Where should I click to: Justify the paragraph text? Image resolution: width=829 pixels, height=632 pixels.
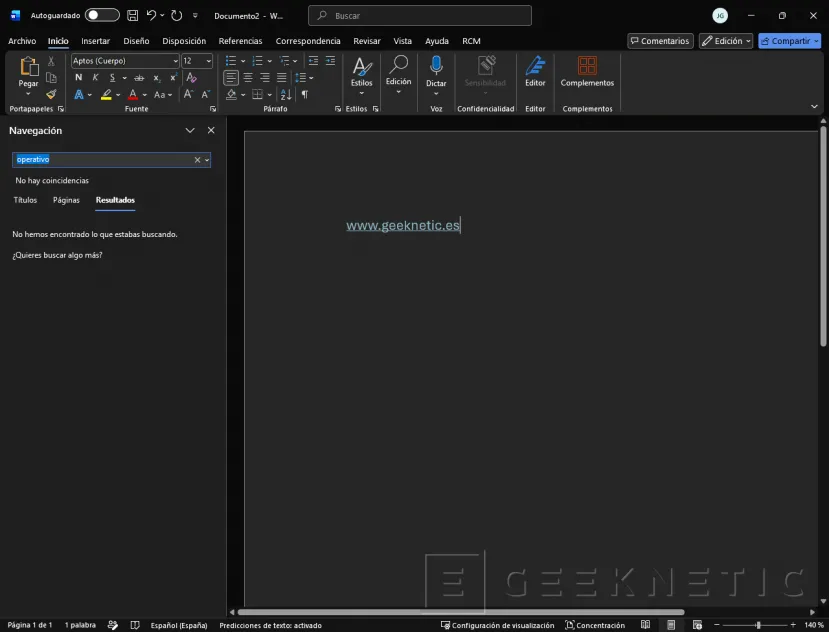click(x=282, y=78)
